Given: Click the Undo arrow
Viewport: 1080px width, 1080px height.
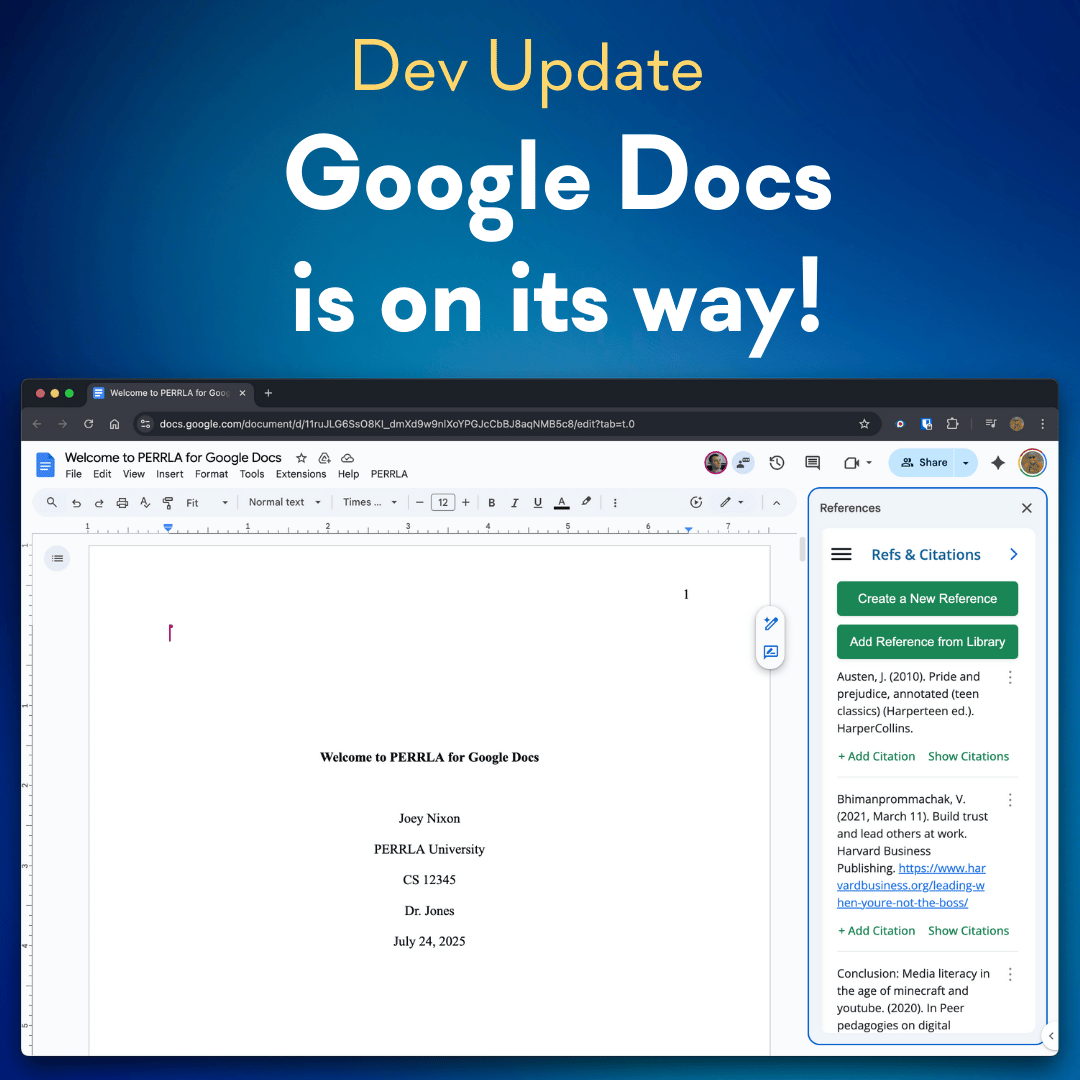Looking at the screenshot, I should [76, 503].
